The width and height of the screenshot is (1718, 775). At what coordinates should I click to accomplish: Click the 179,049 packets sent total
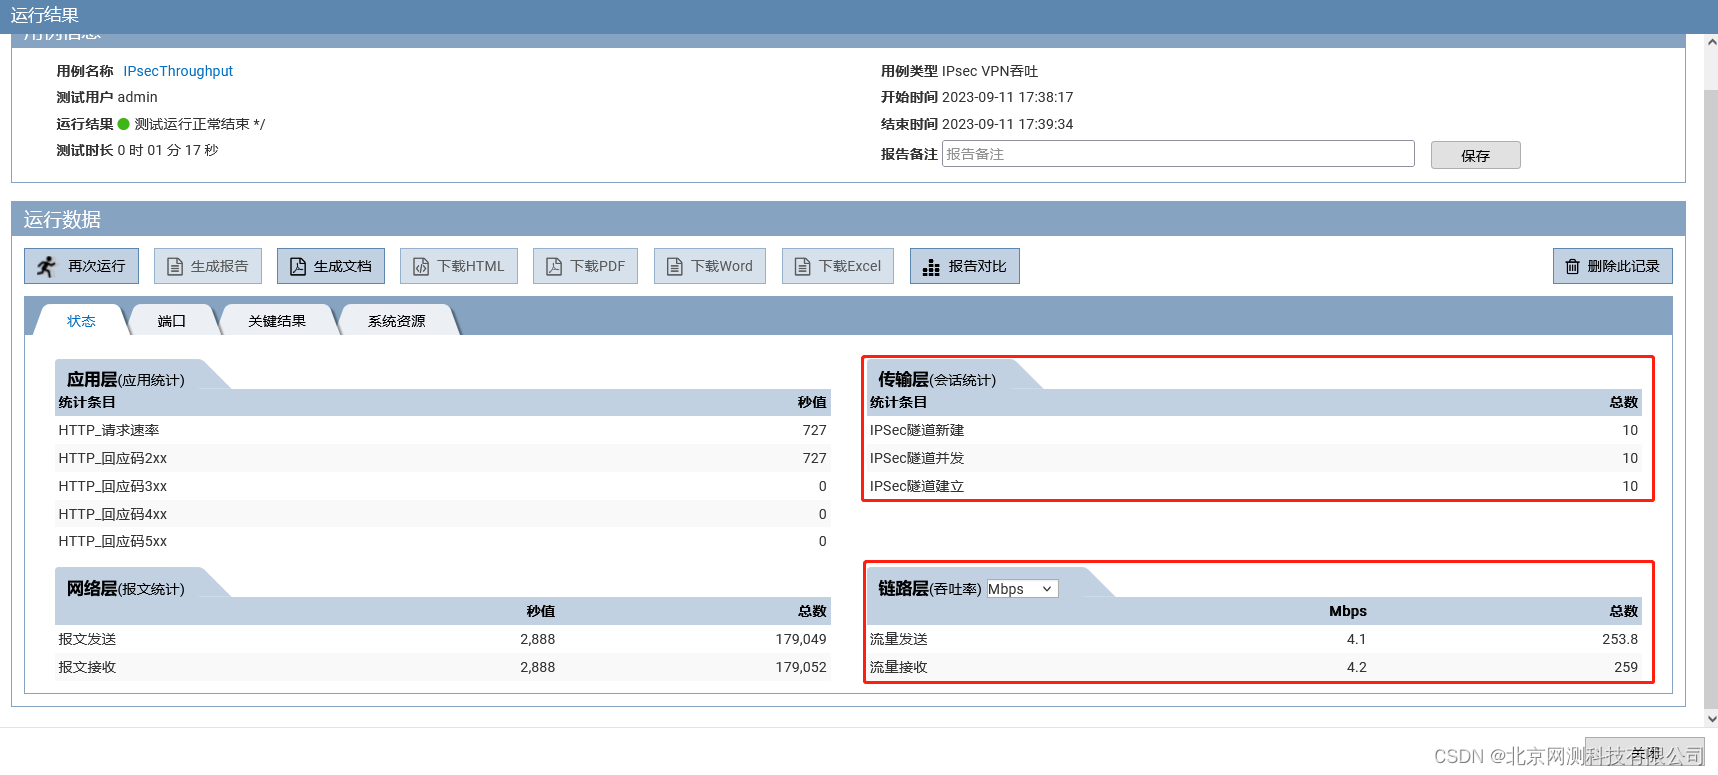(801, 639)
